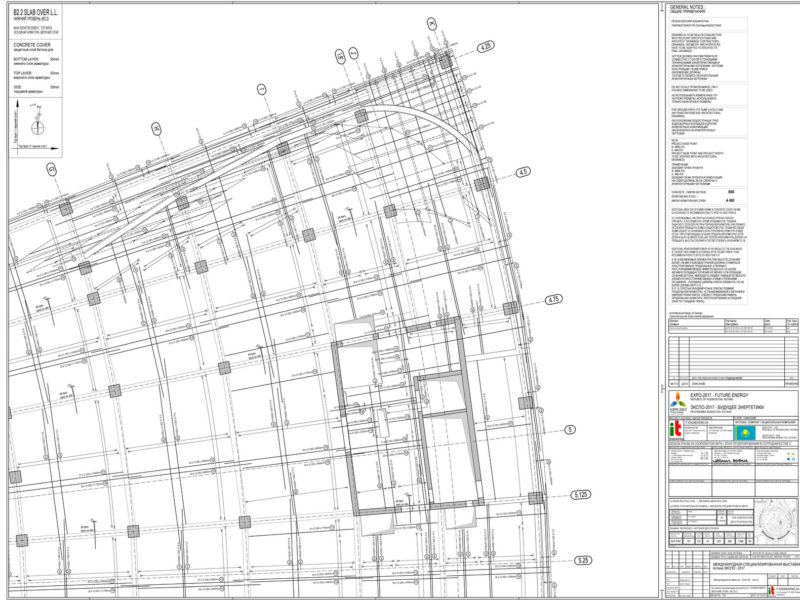This screenshot has width=800, height=600.
Task: Click grid line bubble "4.25"
Action: click(x=486, y=46)
